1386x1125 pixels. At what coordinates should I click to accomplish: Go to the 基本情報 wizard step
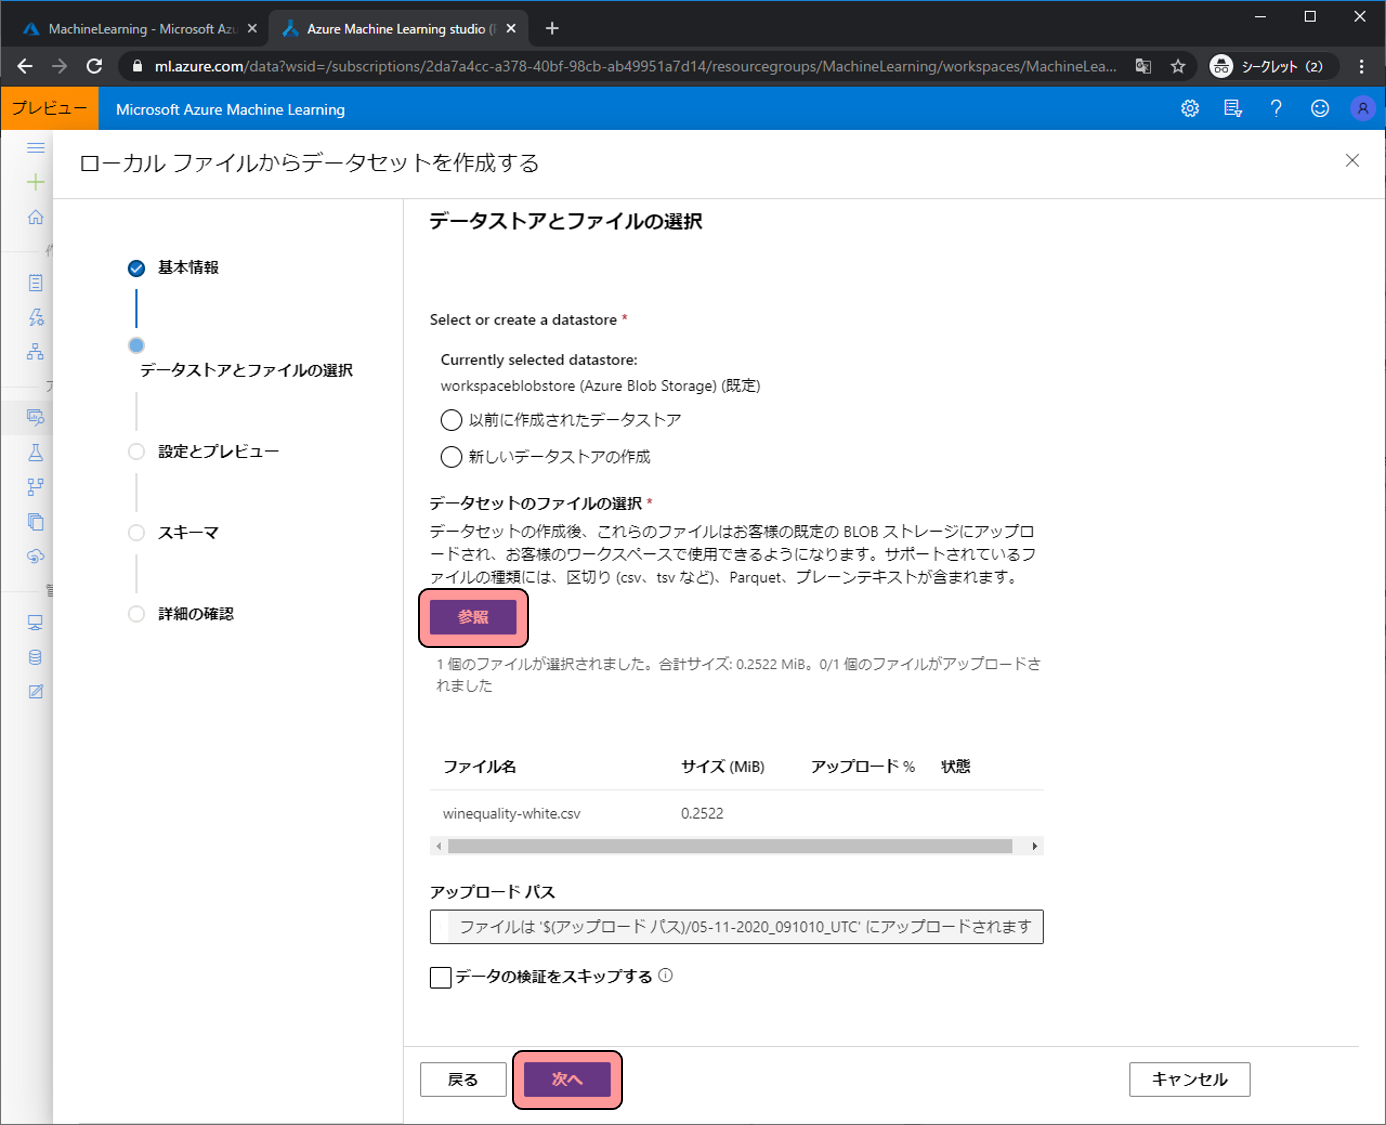188,267
